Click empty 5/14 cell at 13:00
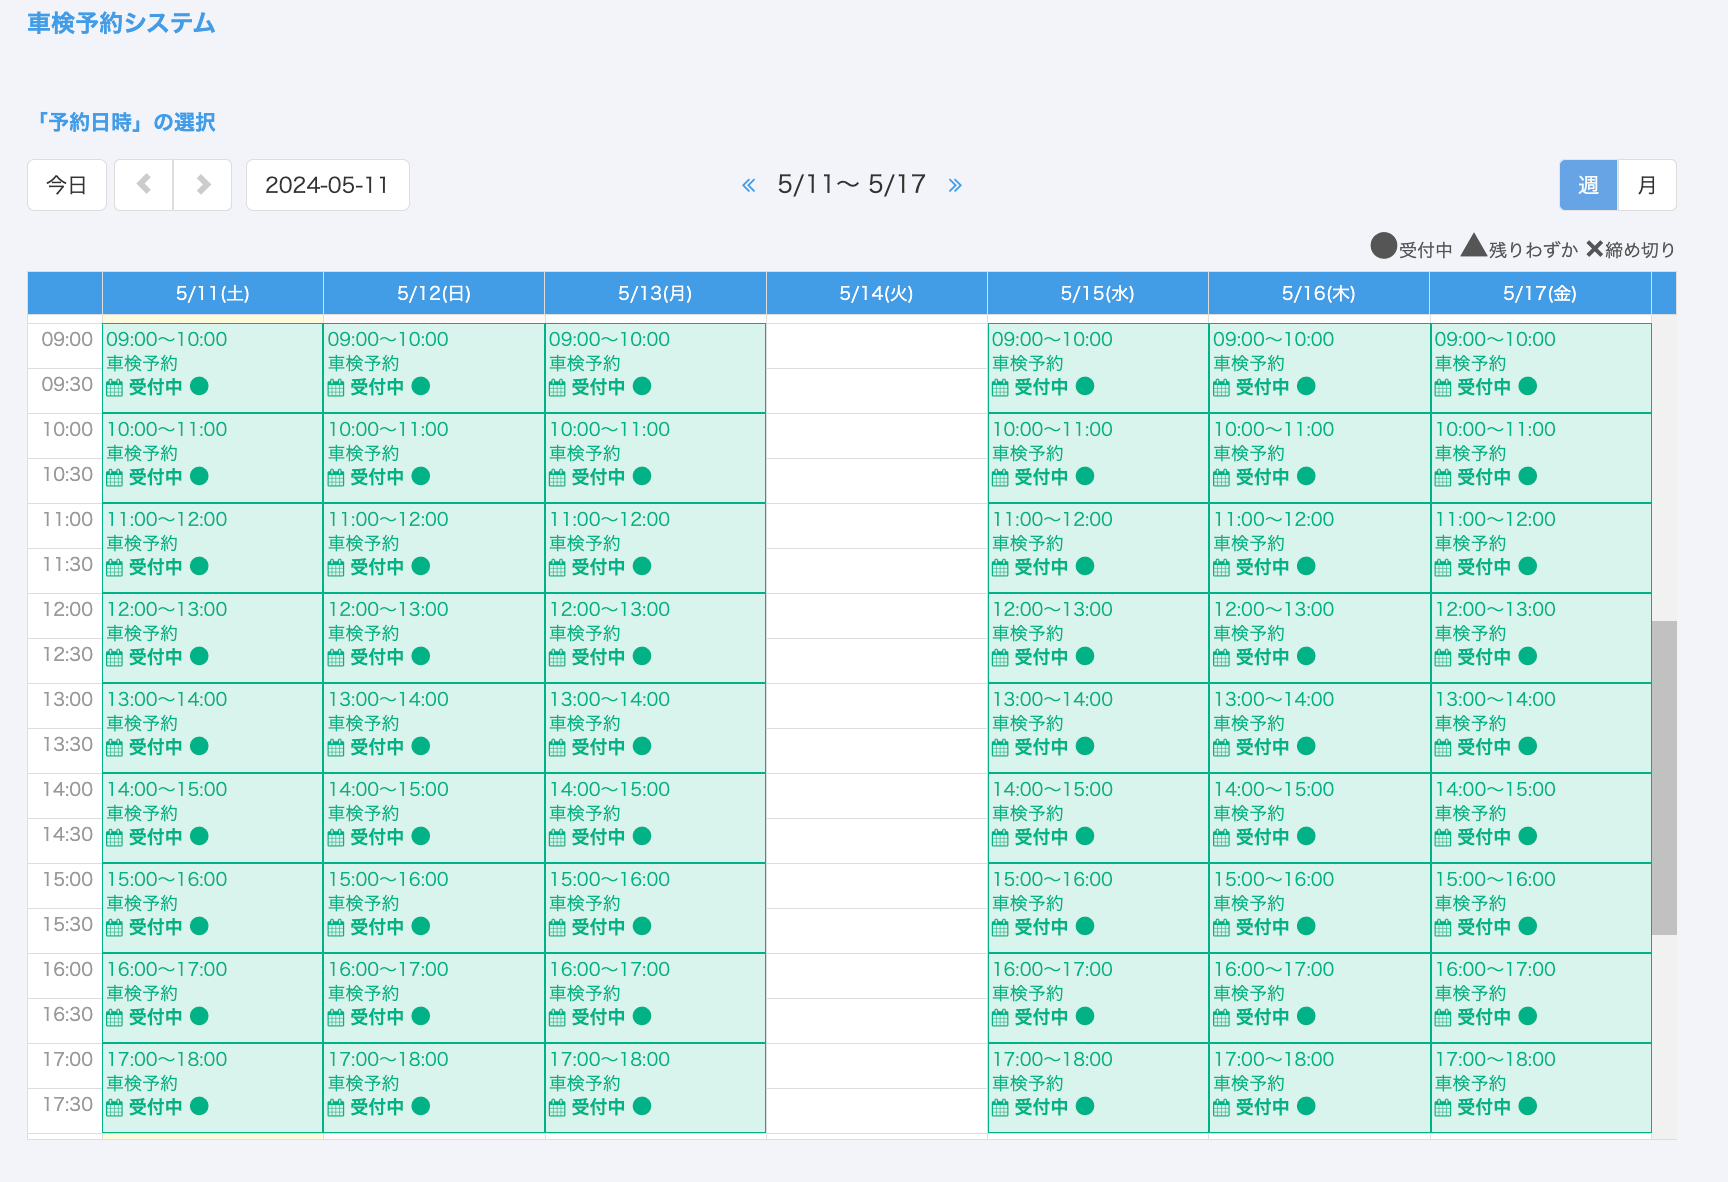The height and width of the screenshot is (1182, 1728). coord(876,705)
